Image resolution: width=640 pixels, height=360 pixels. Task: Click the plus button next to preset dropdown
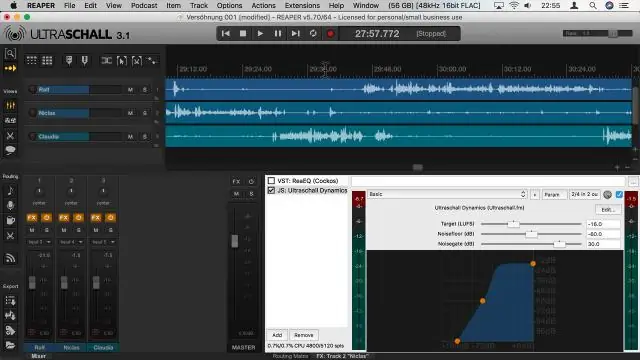[535, 195]
